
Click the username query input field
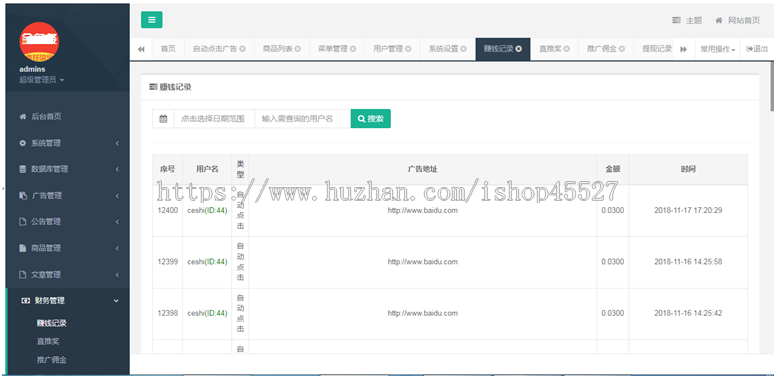(303, 119)
